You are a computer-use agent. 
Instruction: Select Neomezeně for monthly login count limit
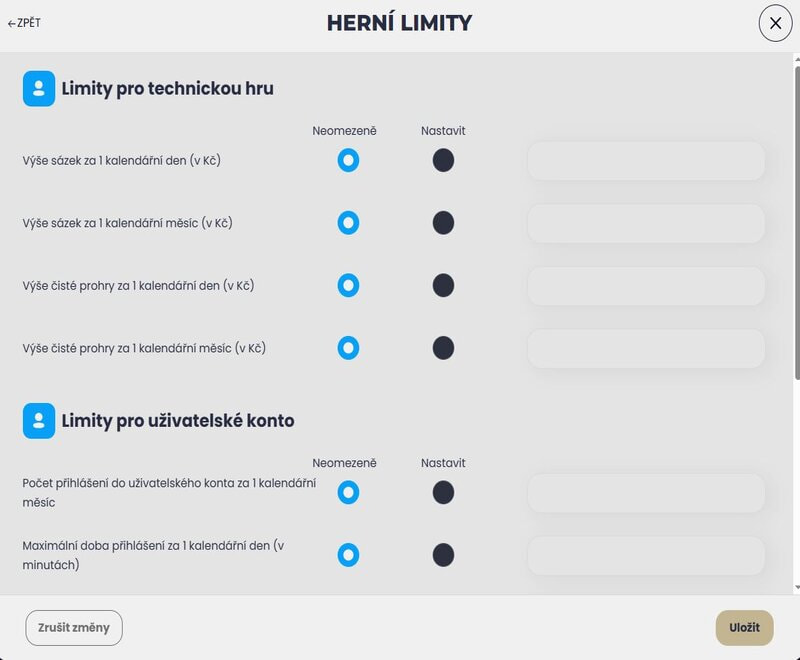click(347, 492)
